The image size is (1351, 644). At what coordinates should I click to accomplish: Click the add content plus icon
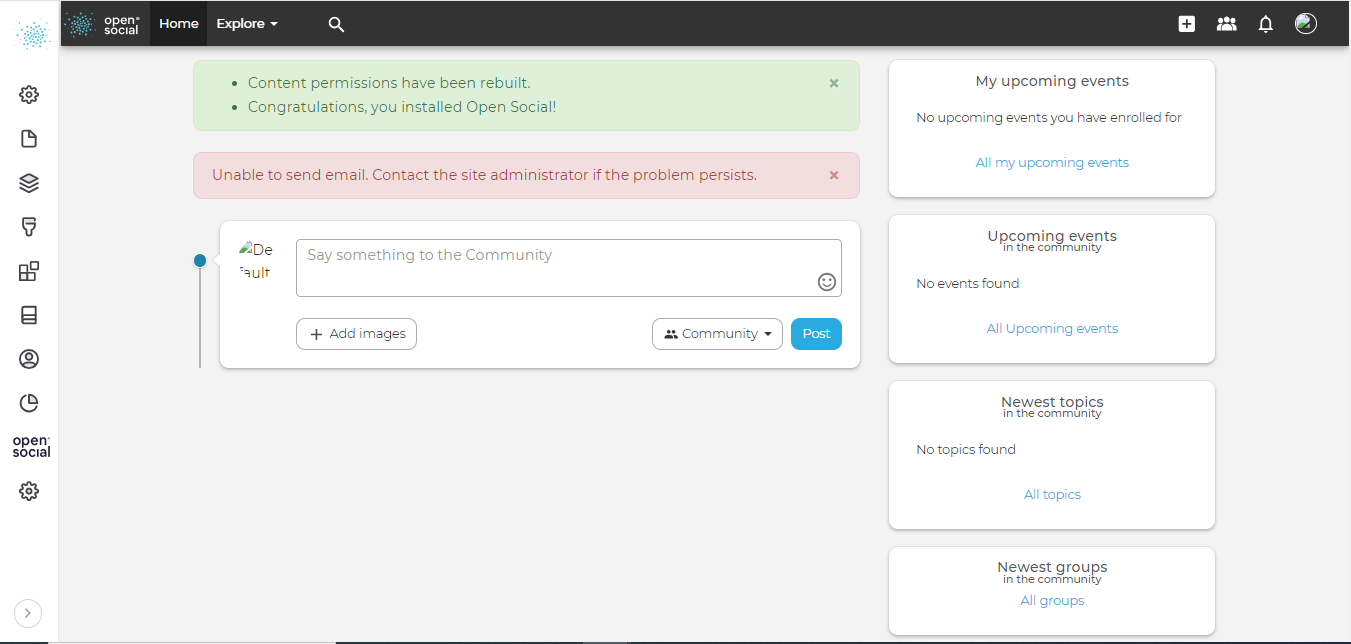1186,23
